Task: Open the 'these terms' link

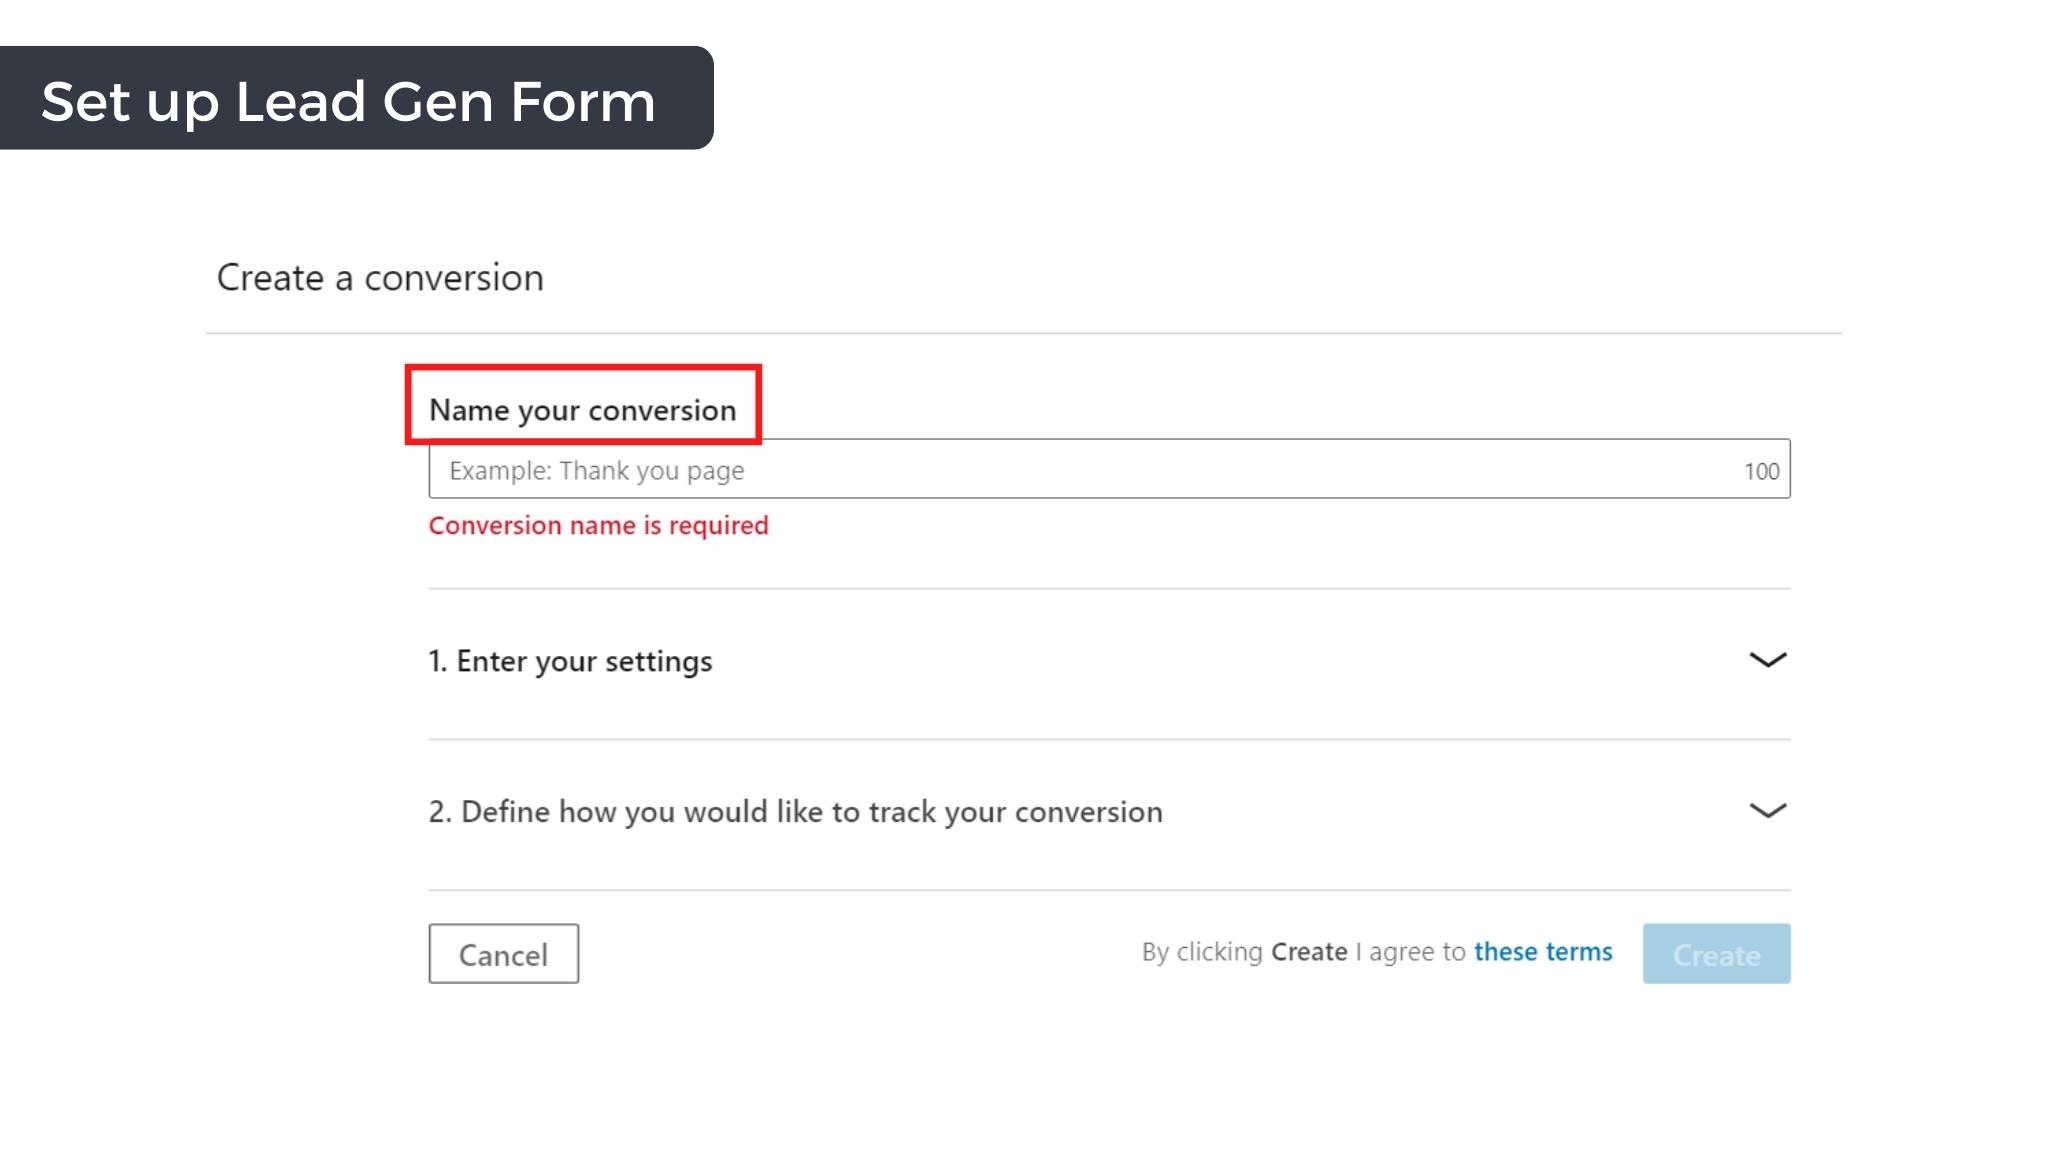Action: coord(1543,952)
